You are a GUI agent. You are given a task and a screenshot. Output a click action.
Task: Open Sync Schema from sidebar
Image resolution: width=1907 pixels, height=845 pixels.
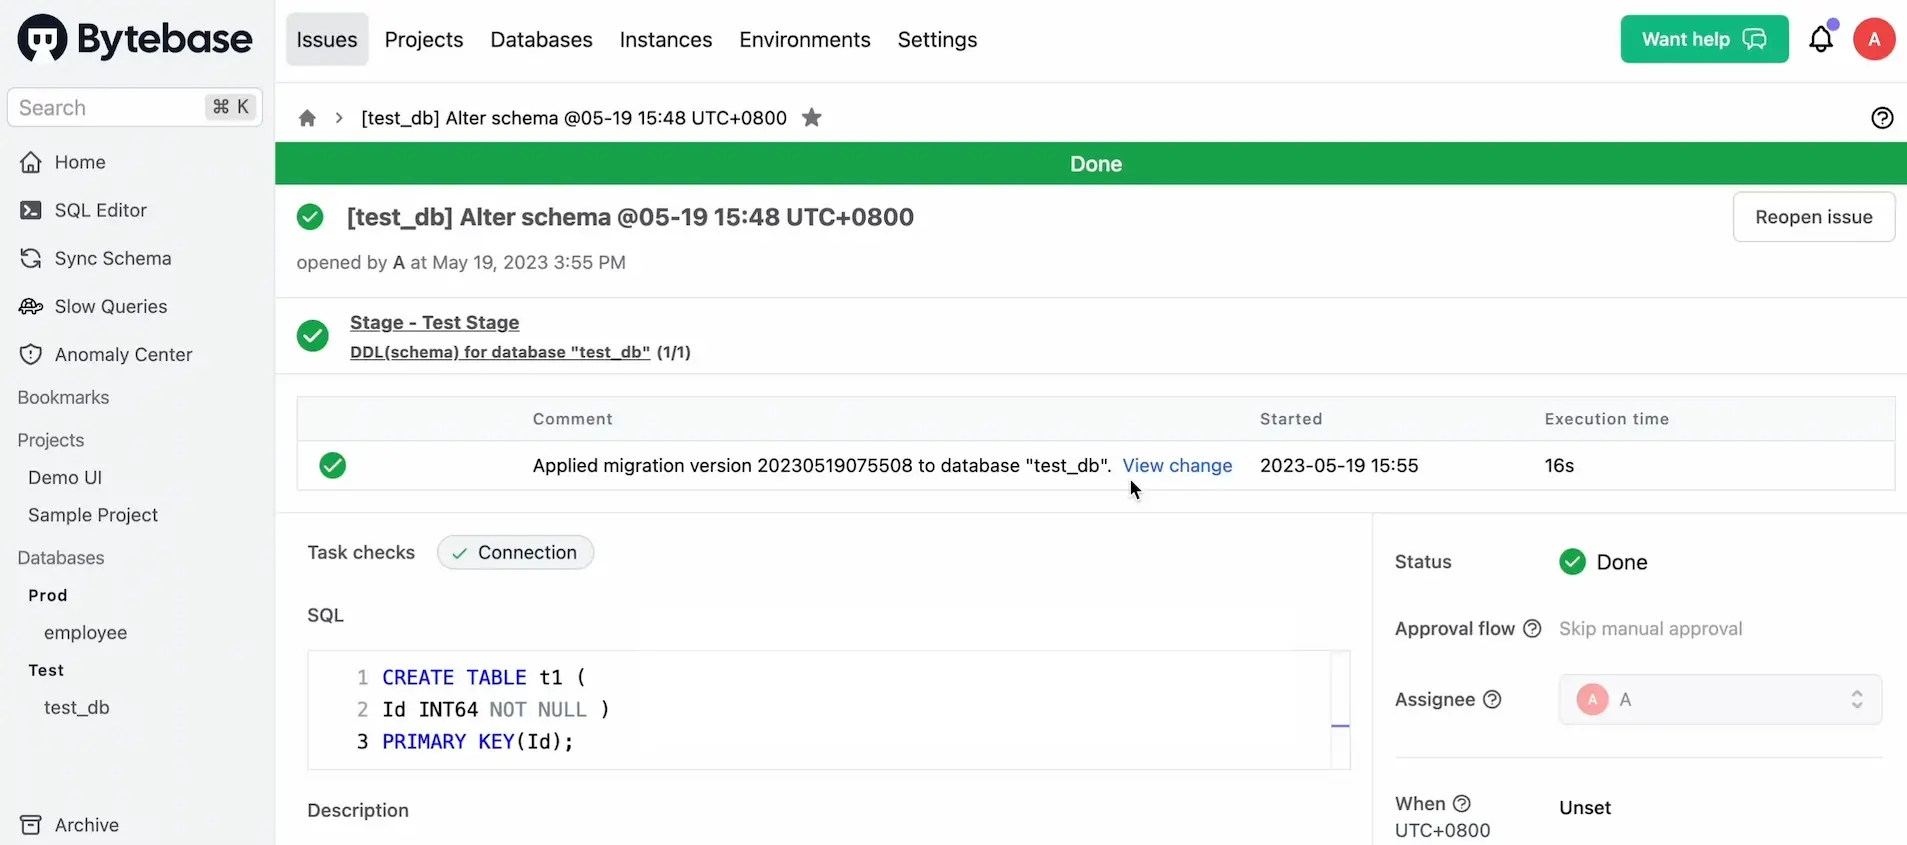coord(113,258)
